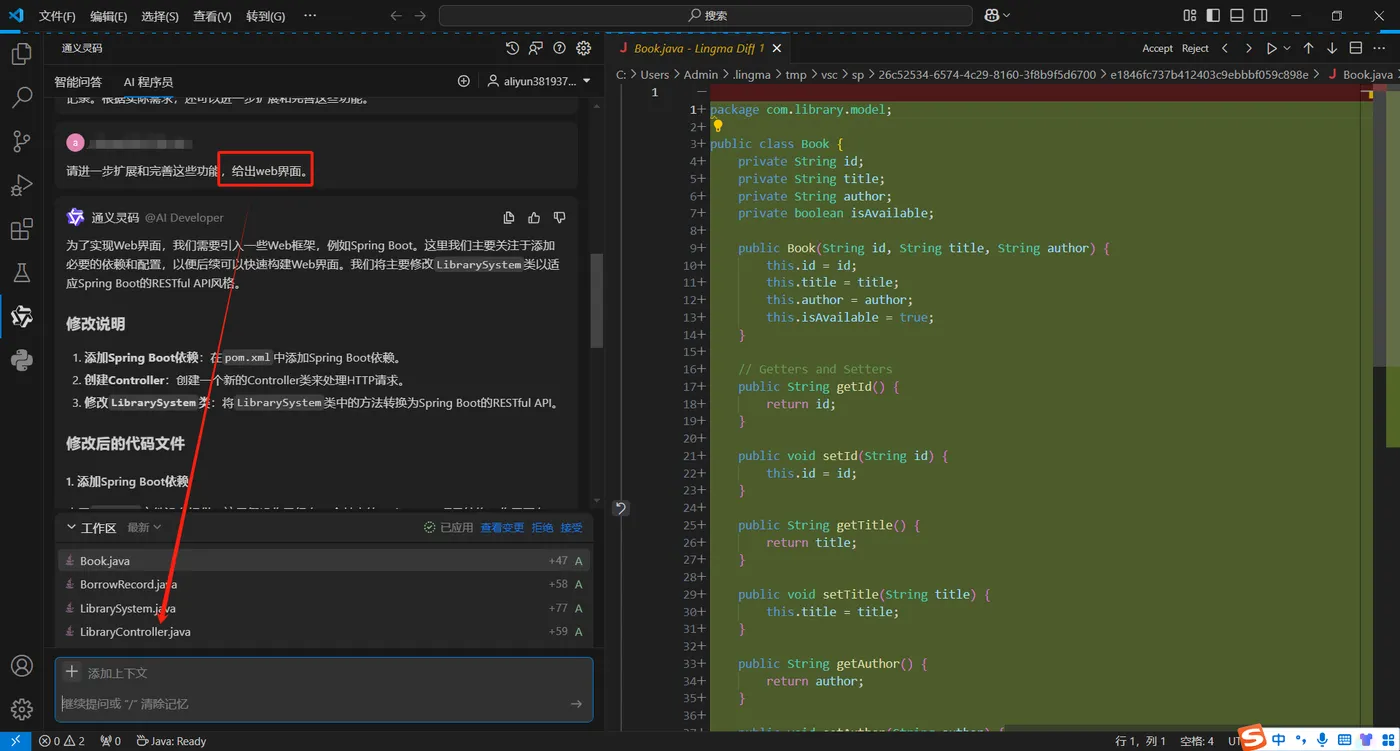
Task: Open Run and Debug view
Action: click(21, 185)
